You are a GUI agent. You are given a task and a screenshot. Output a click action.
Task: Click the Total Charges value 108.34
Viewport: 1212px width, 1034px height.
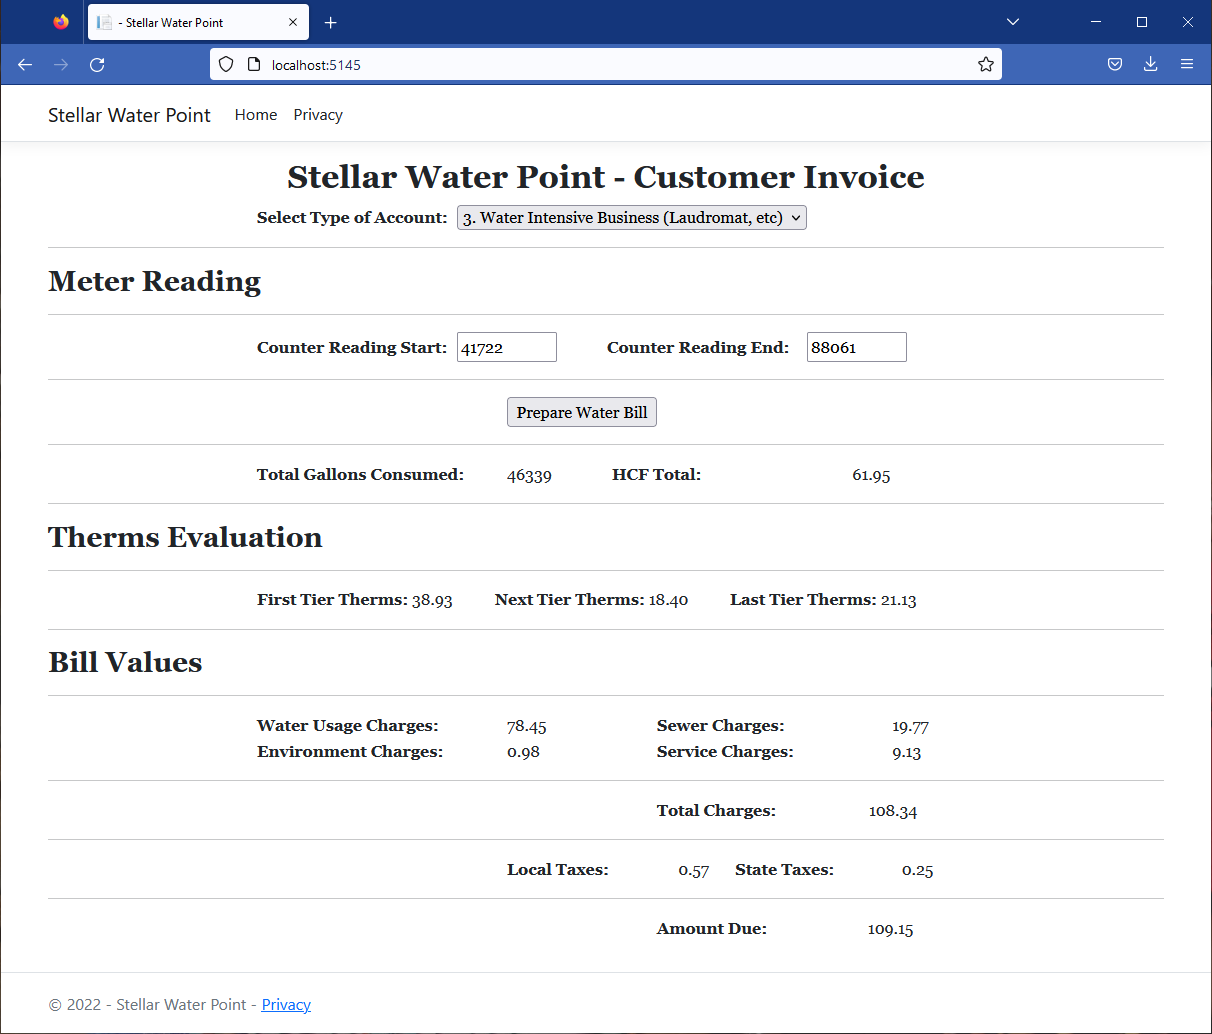893,811
